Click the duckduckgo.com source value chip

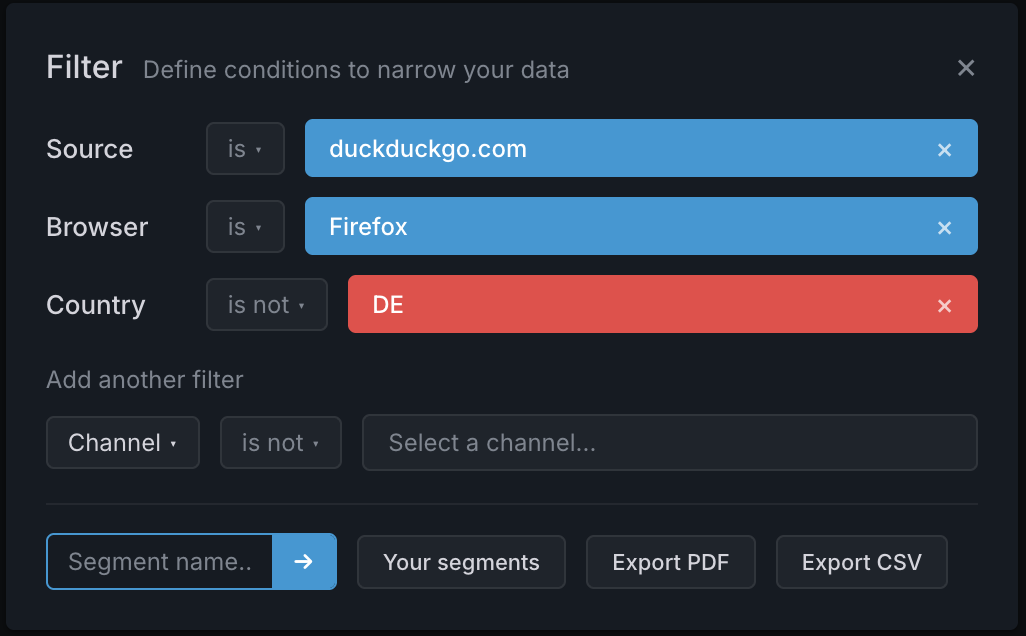pos(600,149)
